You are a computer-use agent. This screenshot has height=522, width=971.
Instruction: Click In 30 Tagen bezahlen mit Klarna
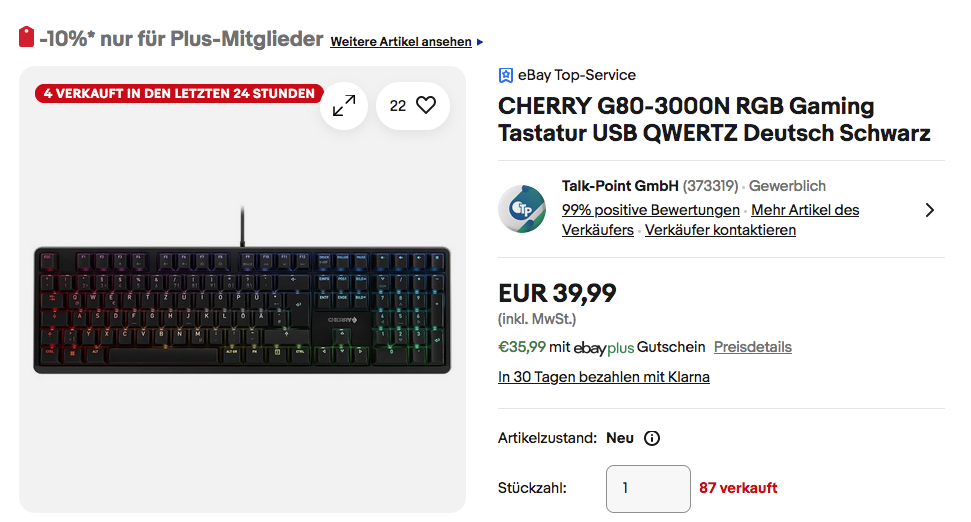[603, 377]
